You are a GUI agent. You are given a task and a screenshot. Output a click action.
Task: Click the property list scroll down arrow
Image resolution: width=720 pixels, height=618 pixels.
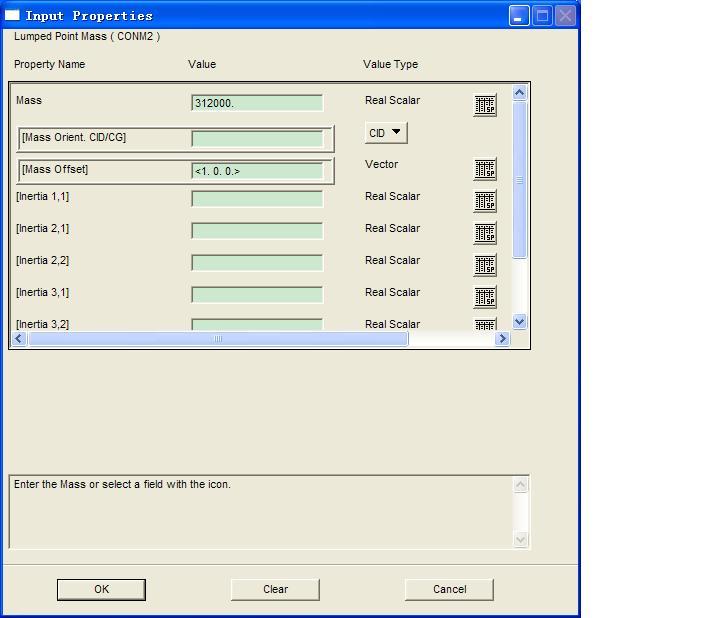tap(519, 321)
